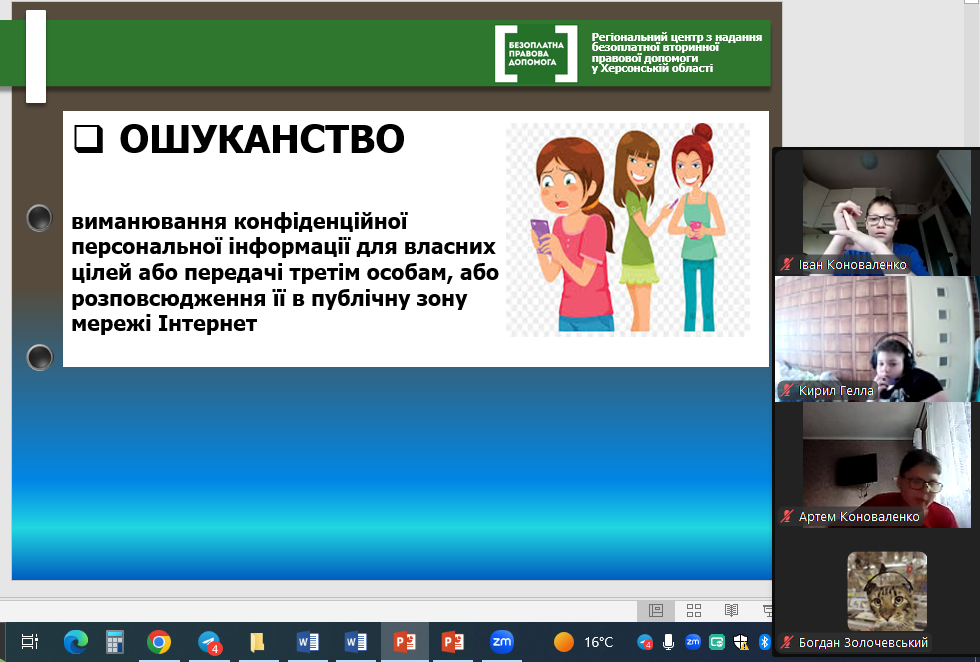980x662 pixels.
Task: Open Telegram taskbar icon with badge 4
Action: coord(209,642)
